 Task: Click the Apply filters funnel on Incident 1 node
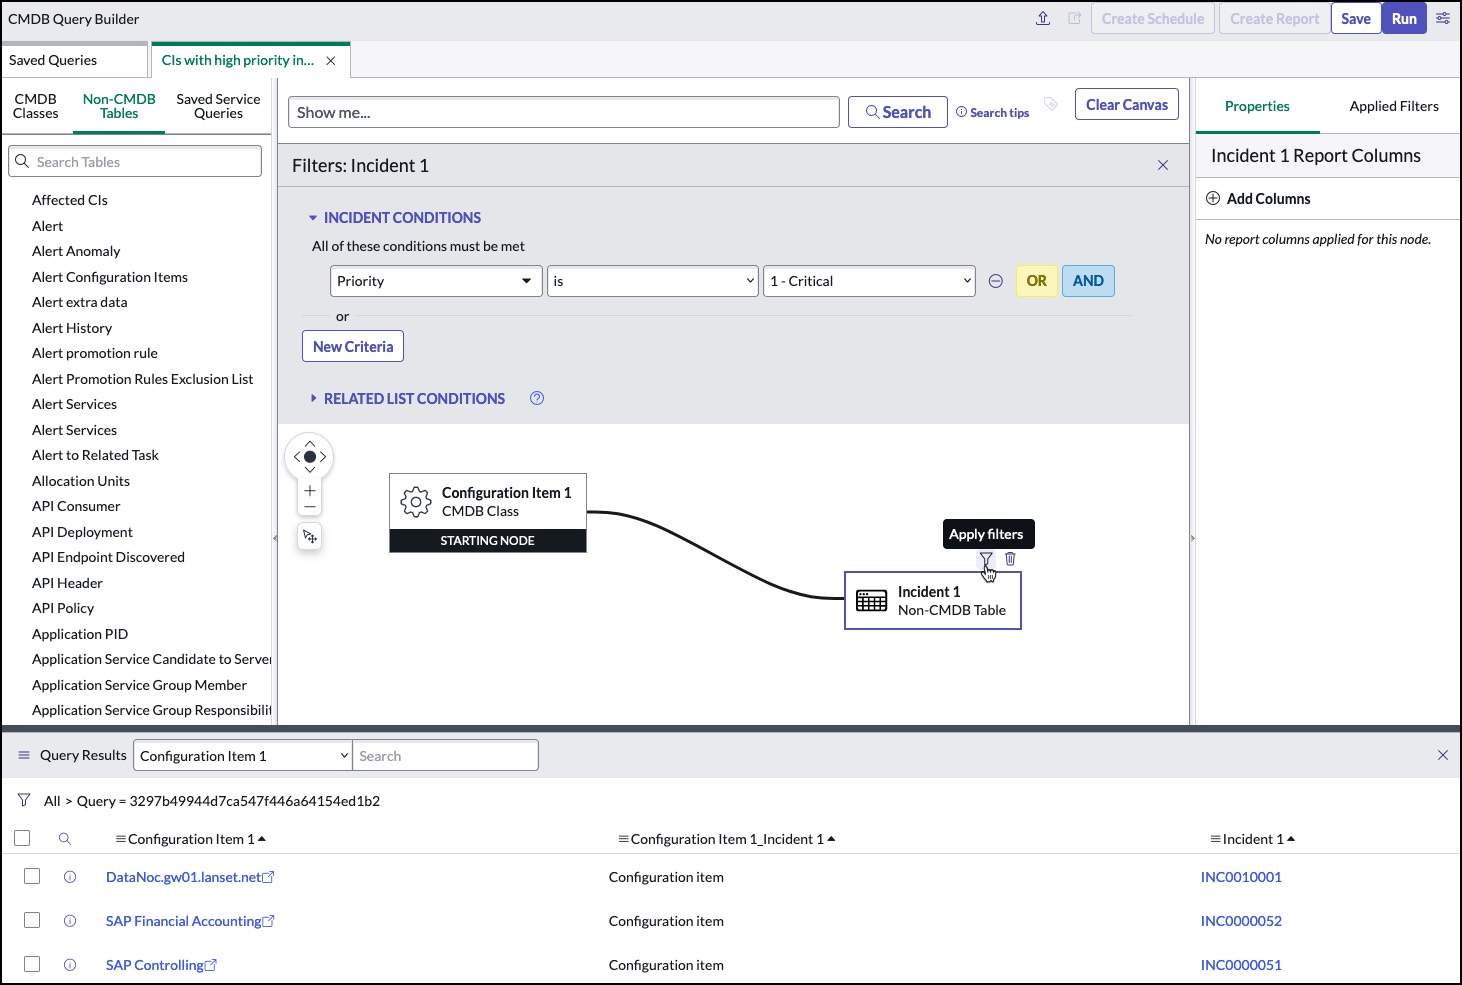(986, 560)
